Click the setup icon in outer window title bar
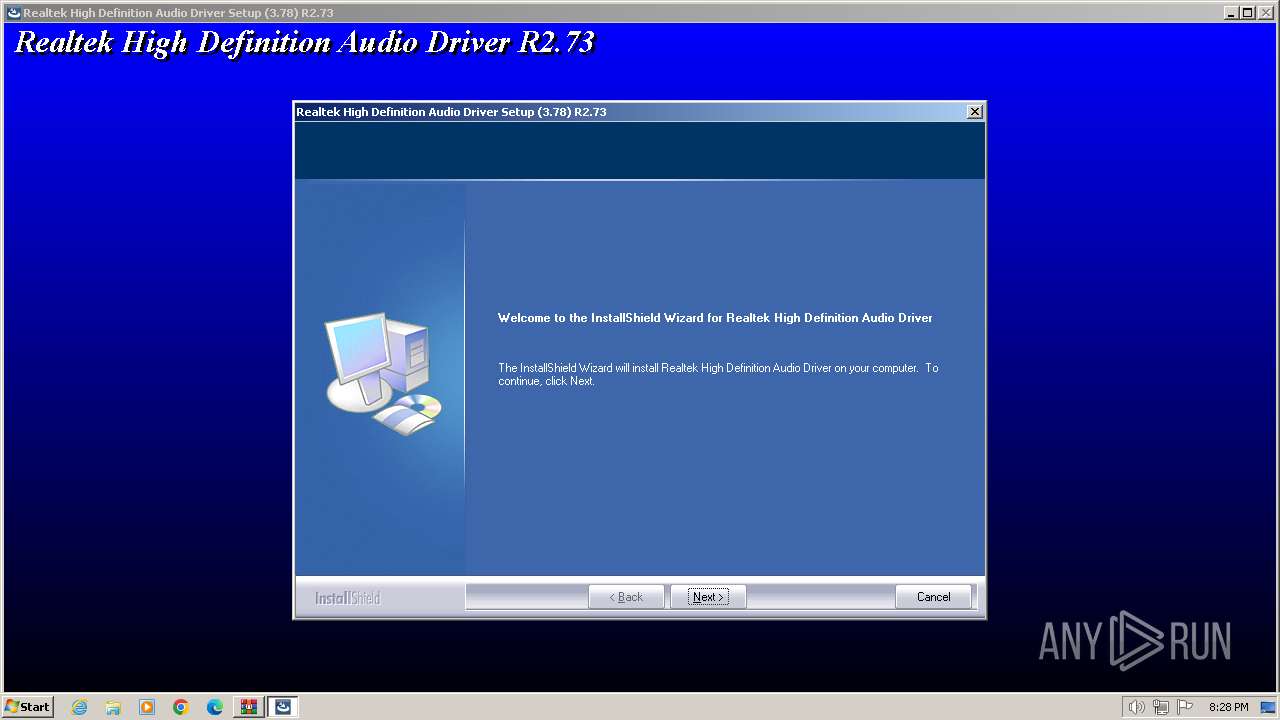 13,13
